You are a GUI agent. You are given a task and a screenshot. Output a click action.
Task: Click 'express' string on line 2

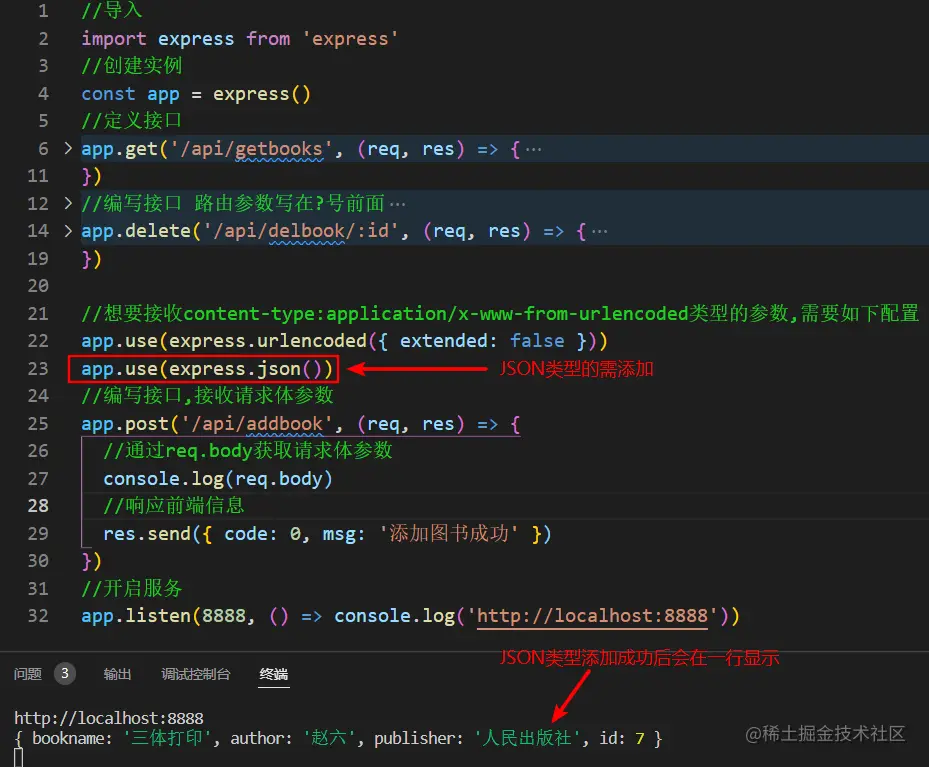tap(350, 38)
